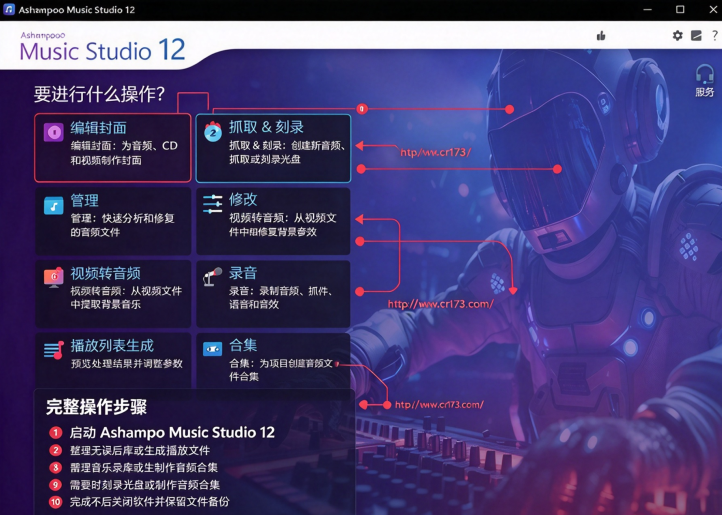
Task: Open the 服务 headset service icon
Action: tap(705, 81)
